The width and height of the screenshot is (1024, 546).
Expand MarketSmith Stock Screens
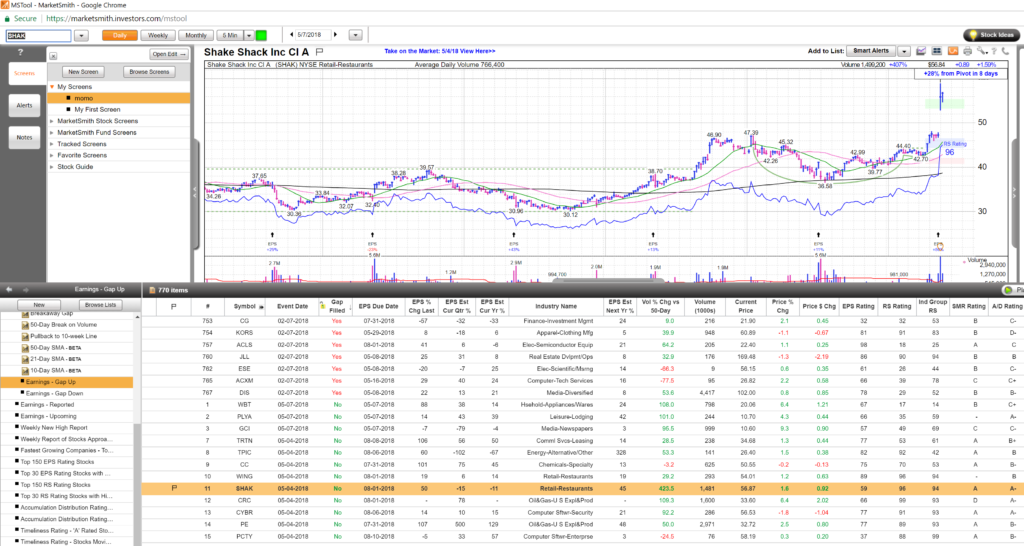(52, 121)
